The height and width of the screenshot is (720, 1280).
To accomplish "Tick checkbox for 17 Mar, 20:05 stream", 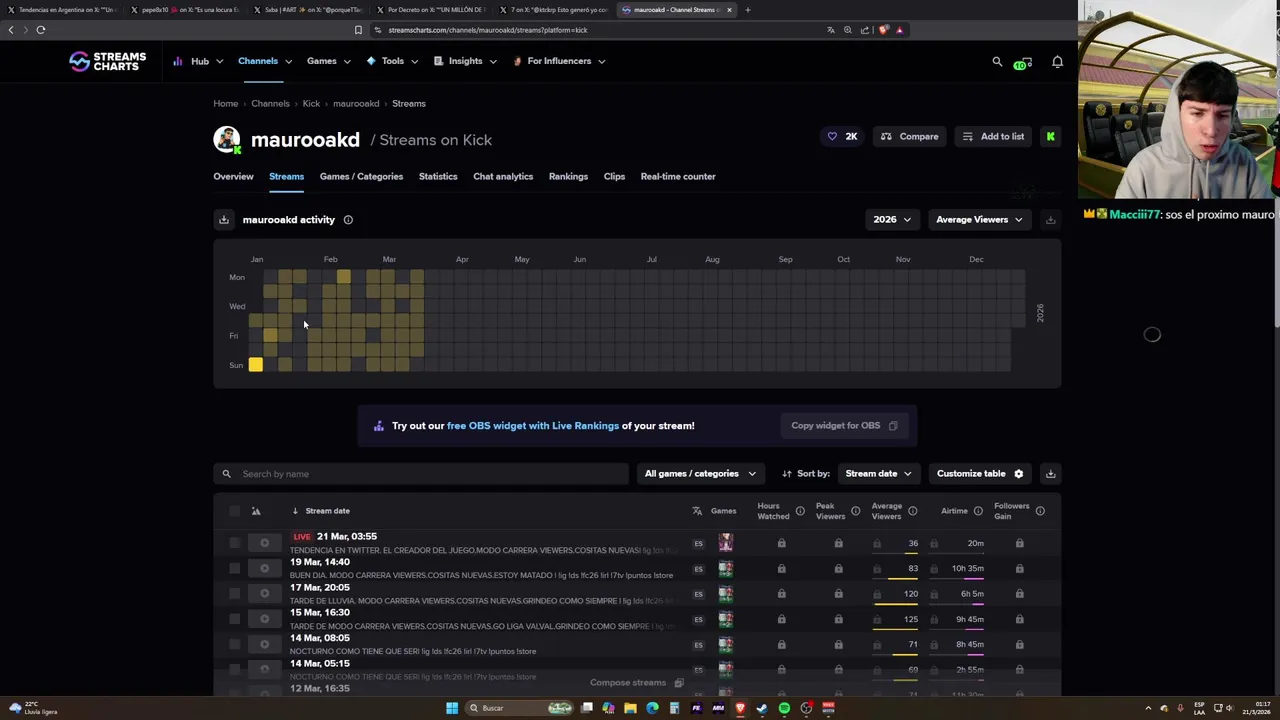I will (234, 594).
